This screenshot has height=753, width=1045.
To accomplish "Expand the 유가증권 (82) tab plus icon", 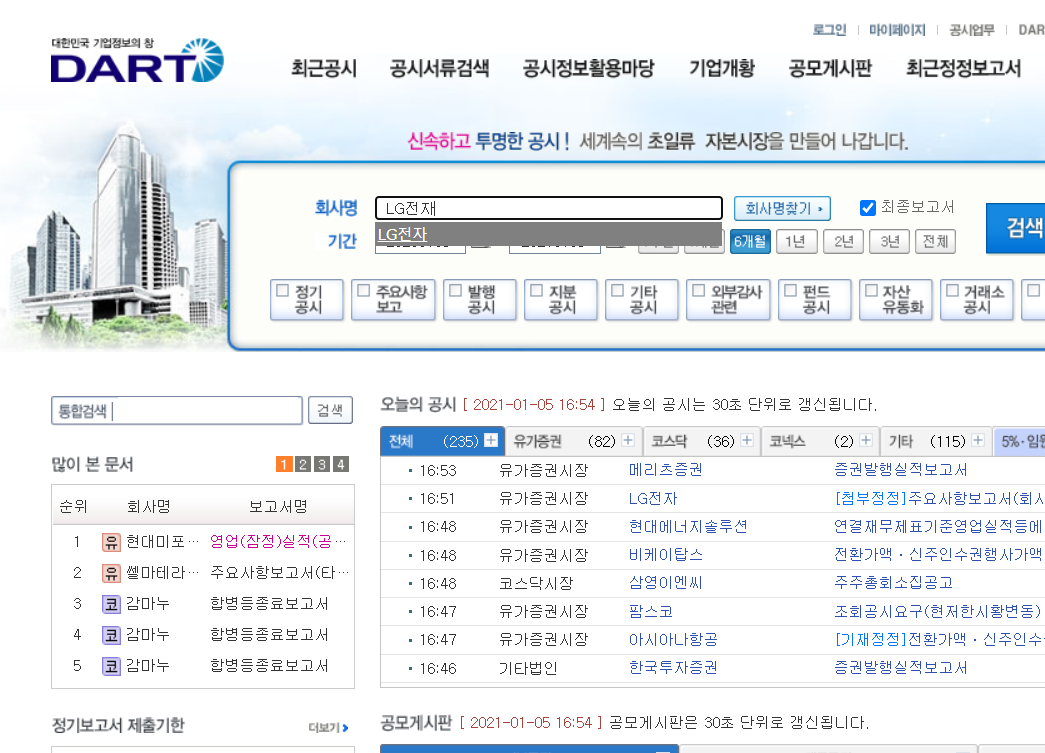I will [x=628, y=440].
